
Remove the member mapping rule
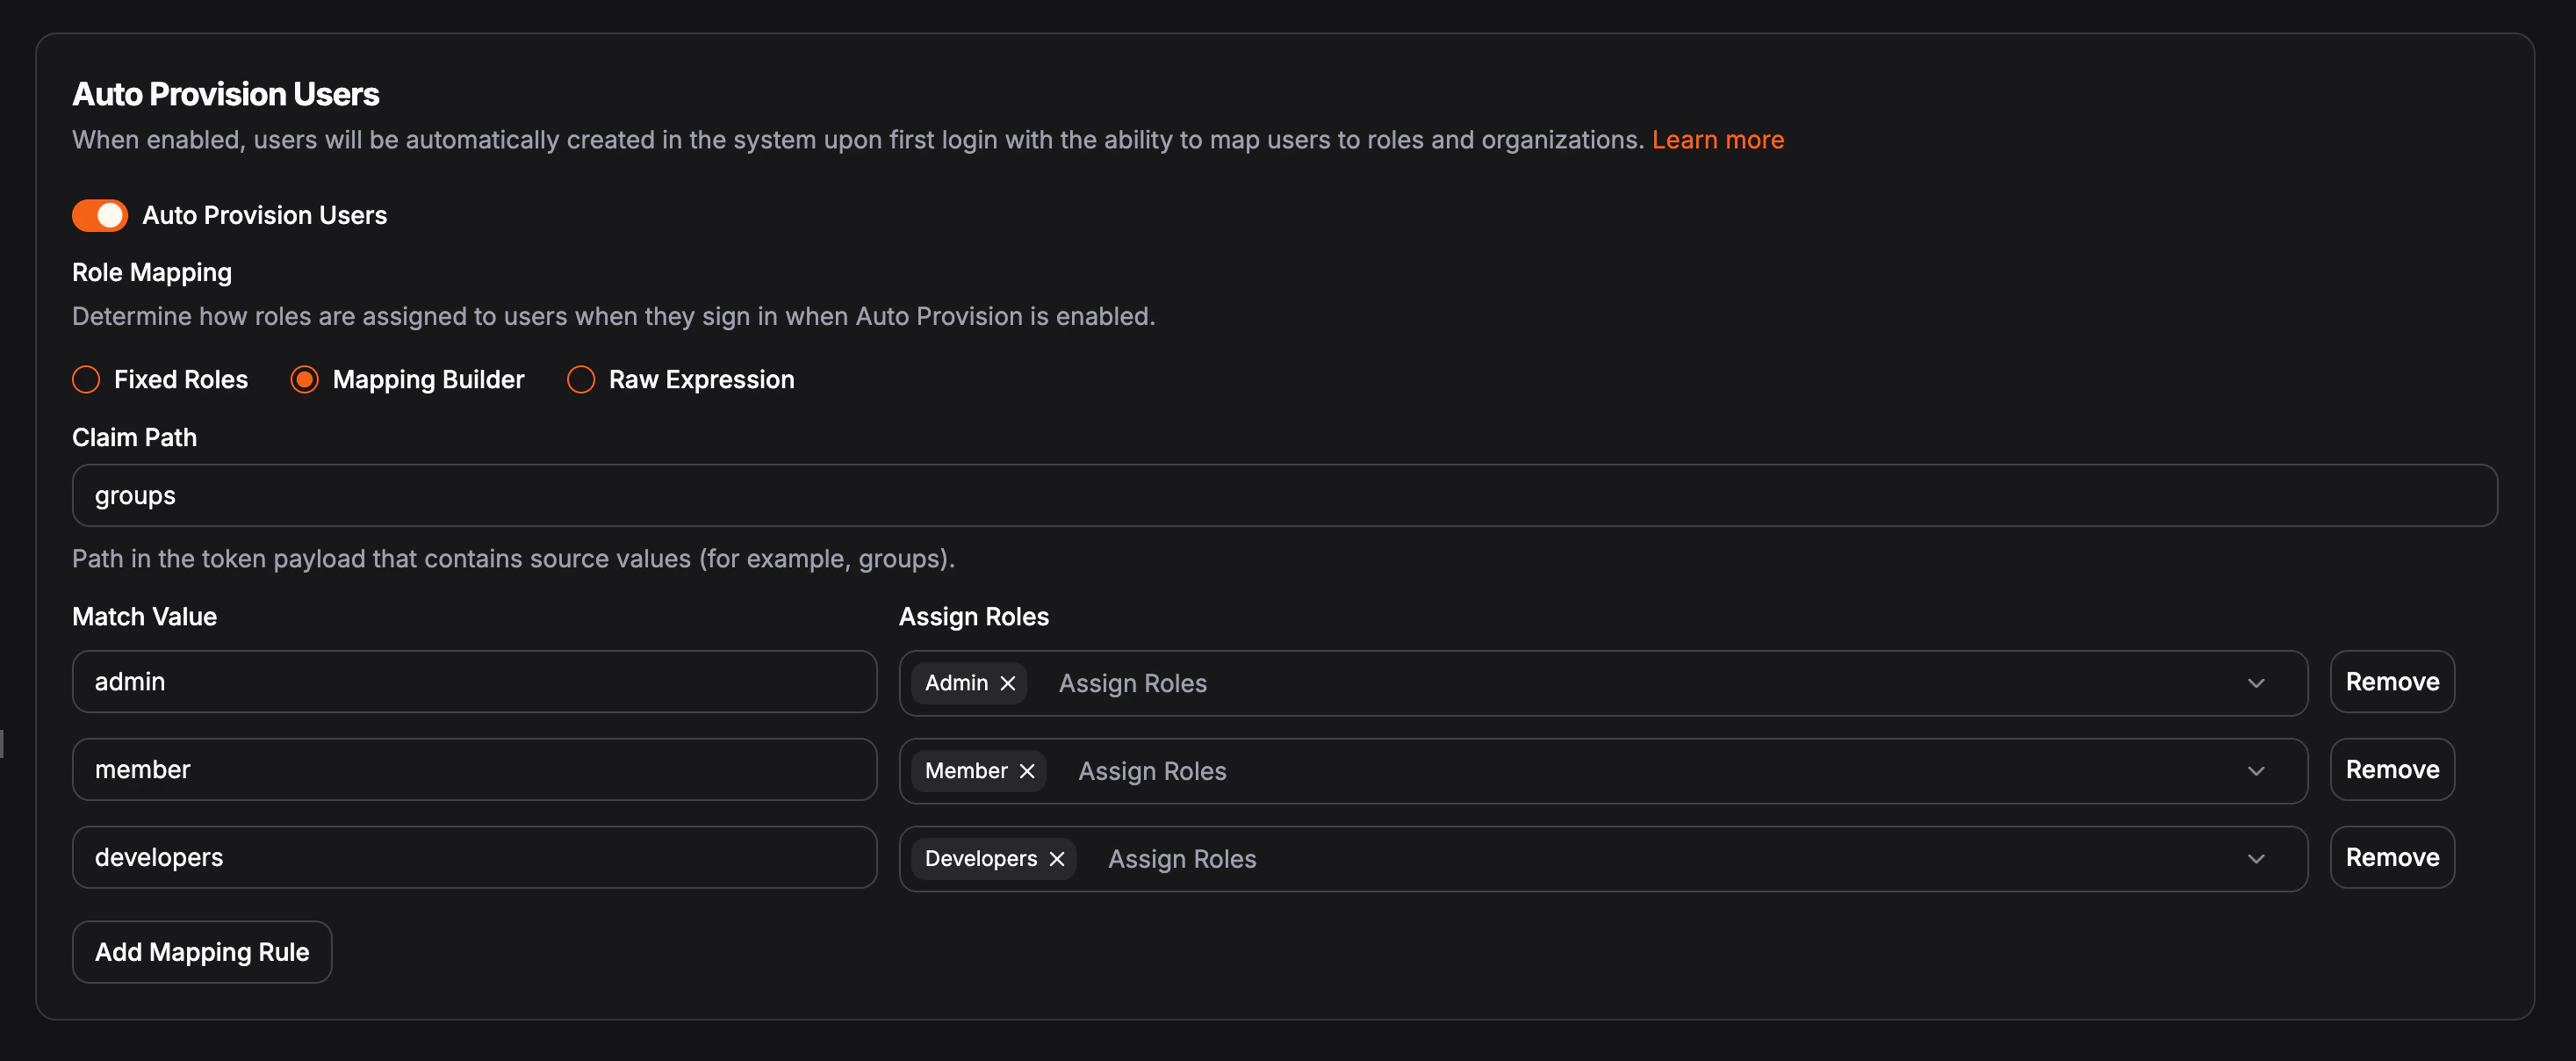pyautogui.click(x=2392, y=770)
